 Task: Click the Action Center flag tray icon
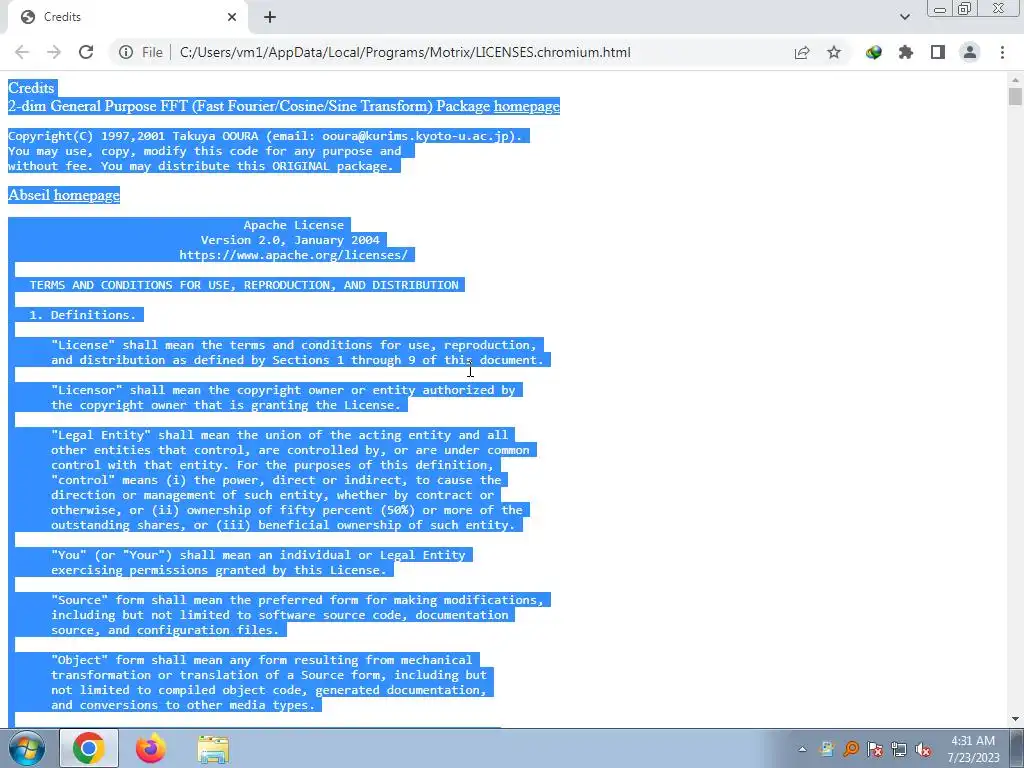point(875,749)
